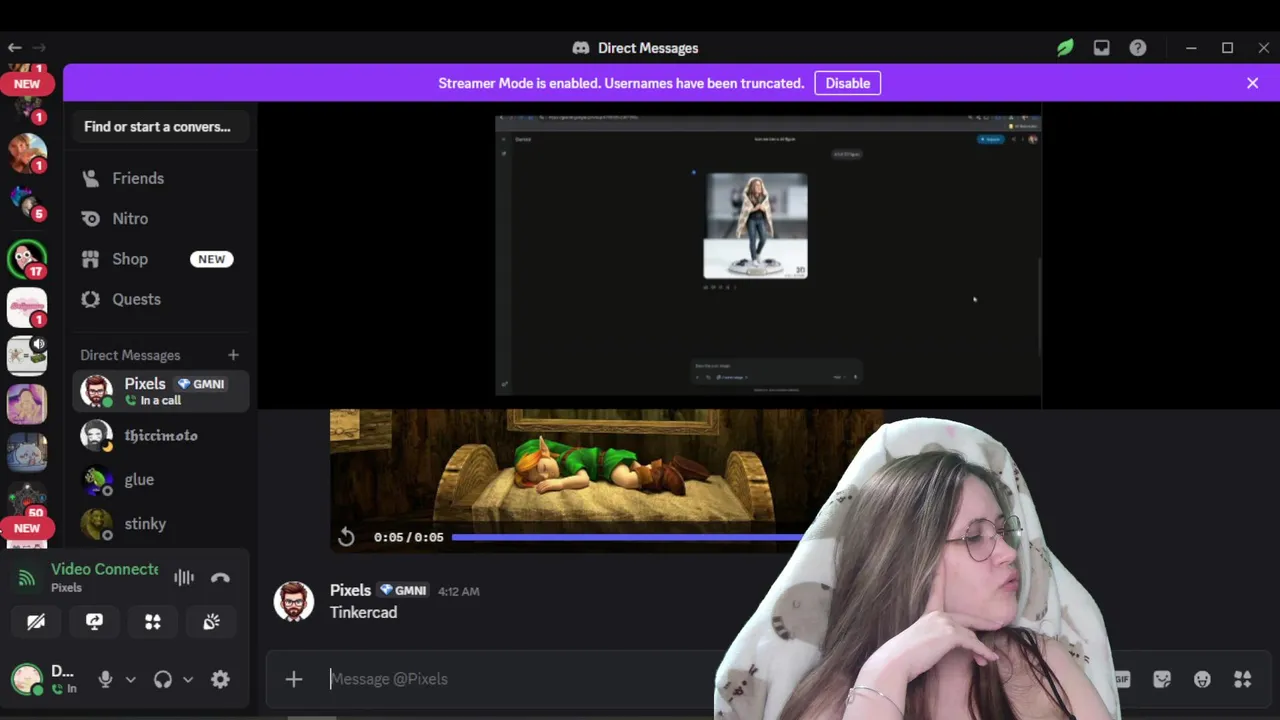Open the Inbox icon in title bar

[x=1101, y=48]
